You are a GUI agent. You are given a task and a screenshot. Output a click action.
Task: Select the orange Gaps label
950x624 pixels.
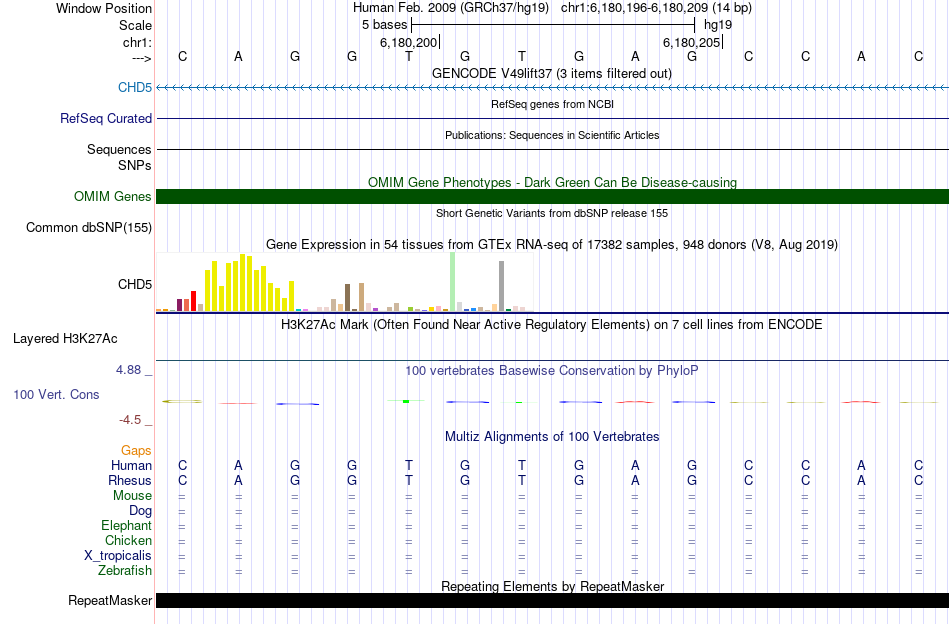click(x=136, y=450)
